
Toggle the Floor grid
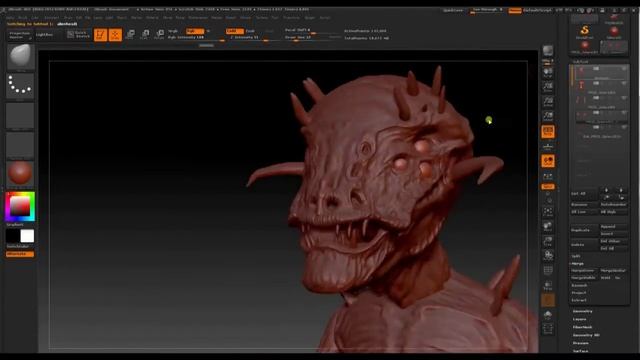(x=548, y=146)
